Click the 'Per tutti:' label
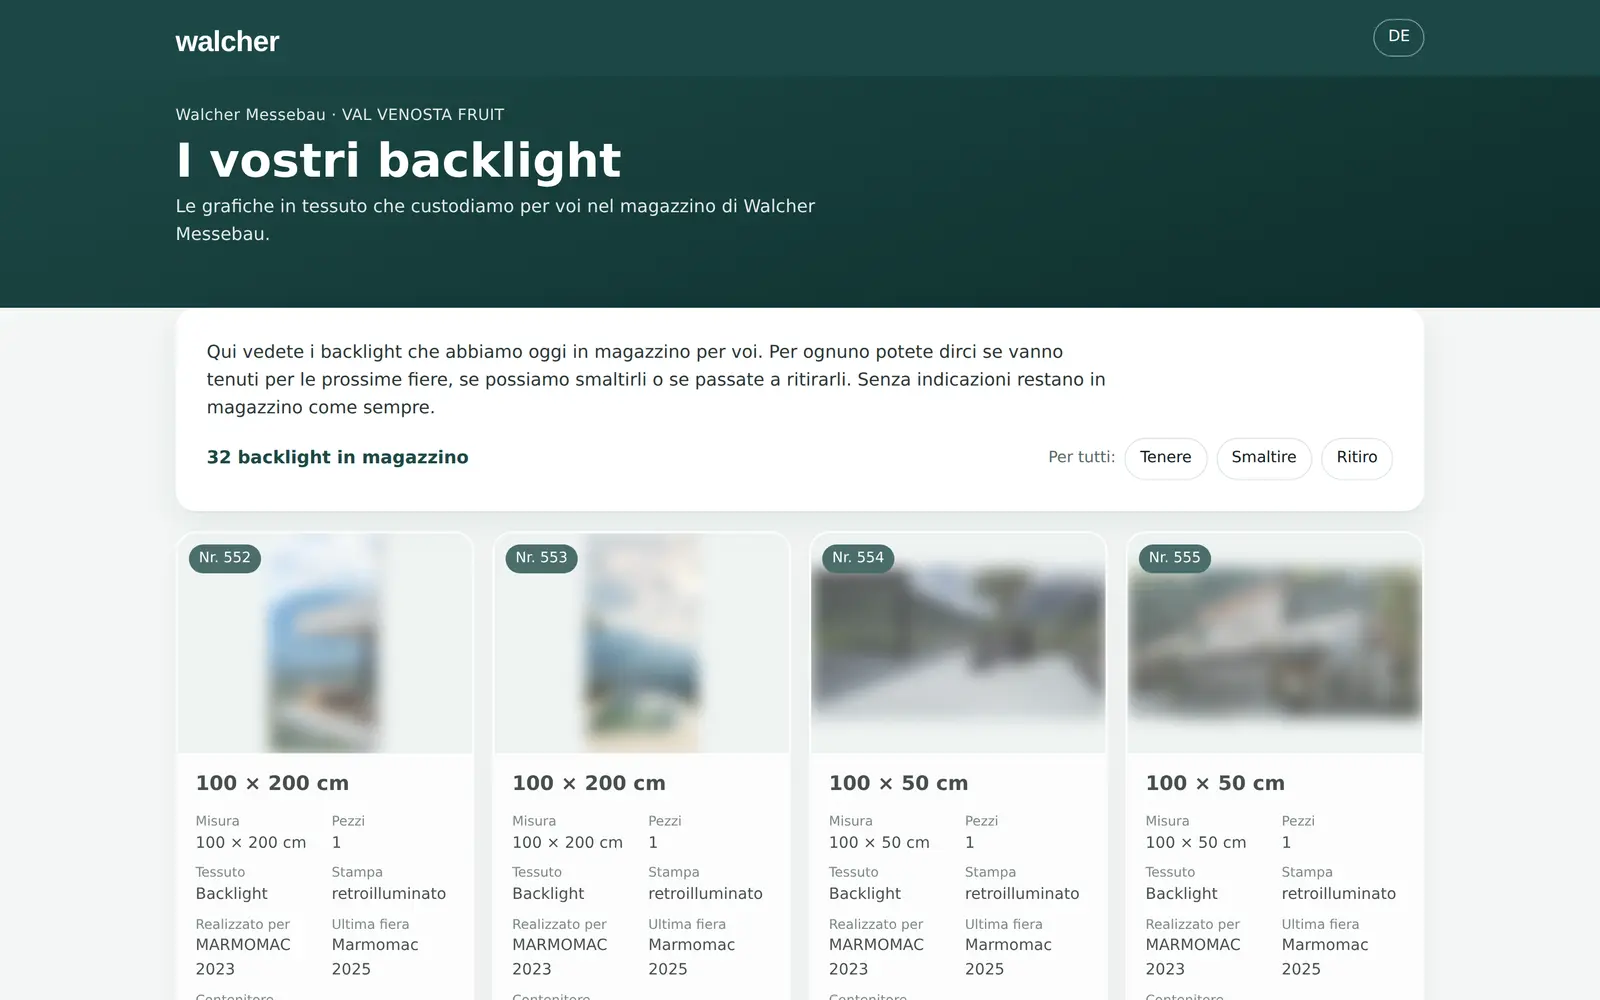 [x=1081, y=457]
